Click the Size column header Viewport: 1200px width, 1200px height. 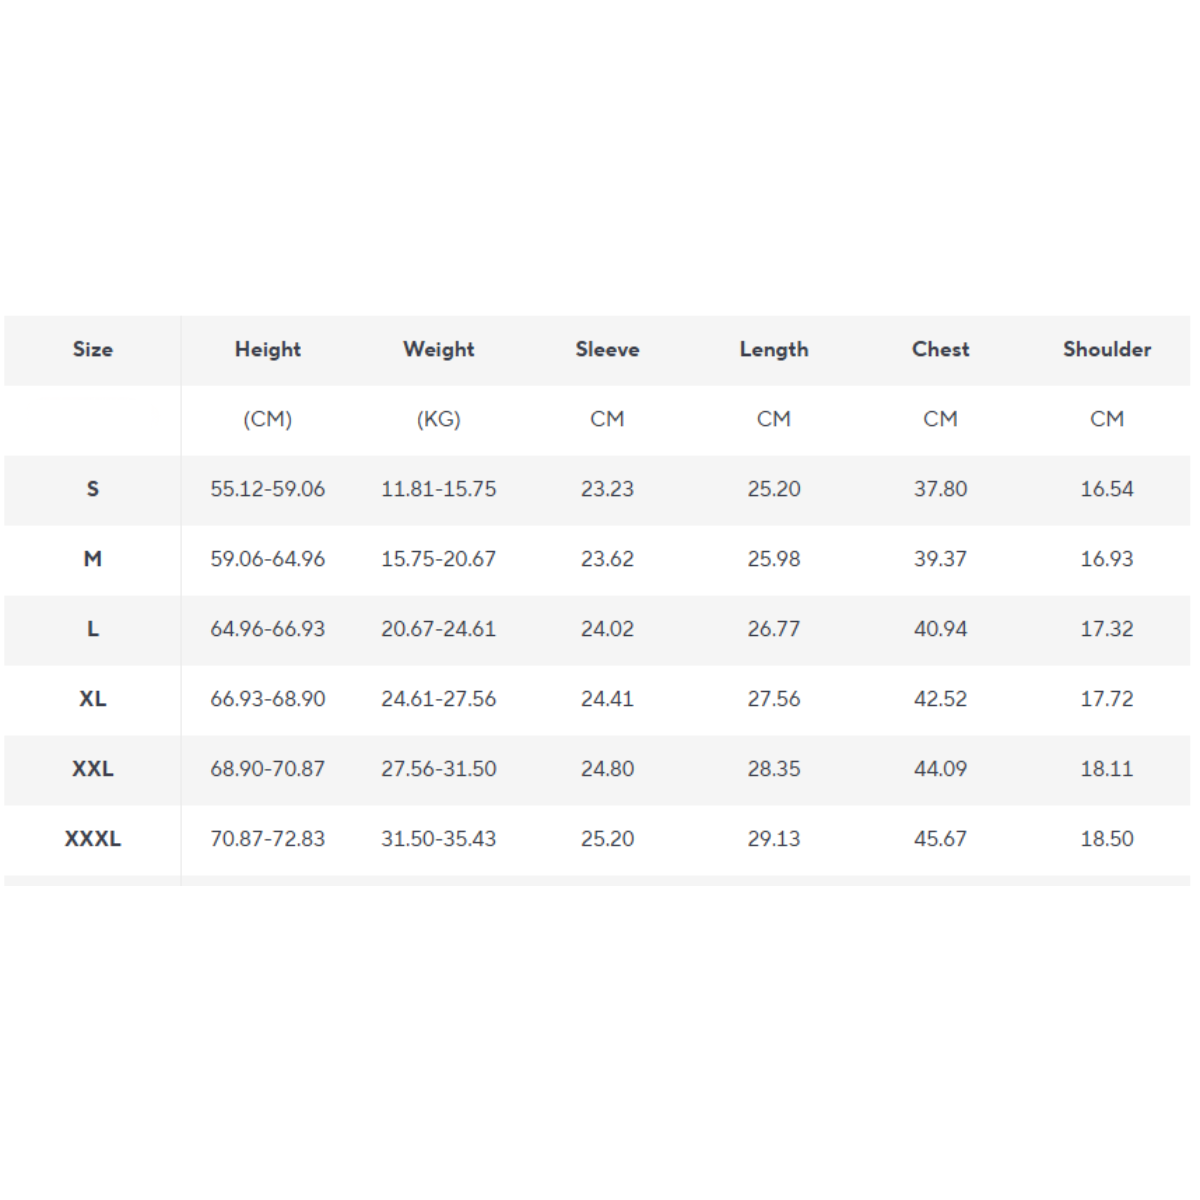tap(92, 349)
